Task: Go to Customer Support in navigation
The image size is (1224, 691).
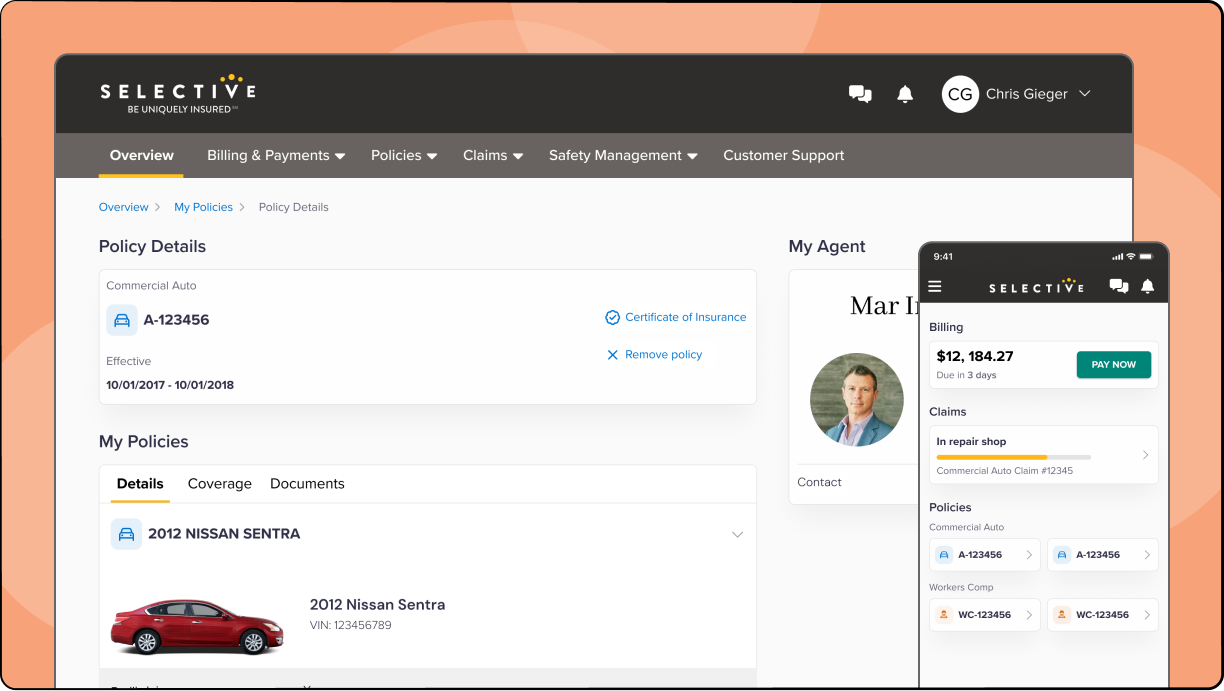Action: (x=783, y=155)
